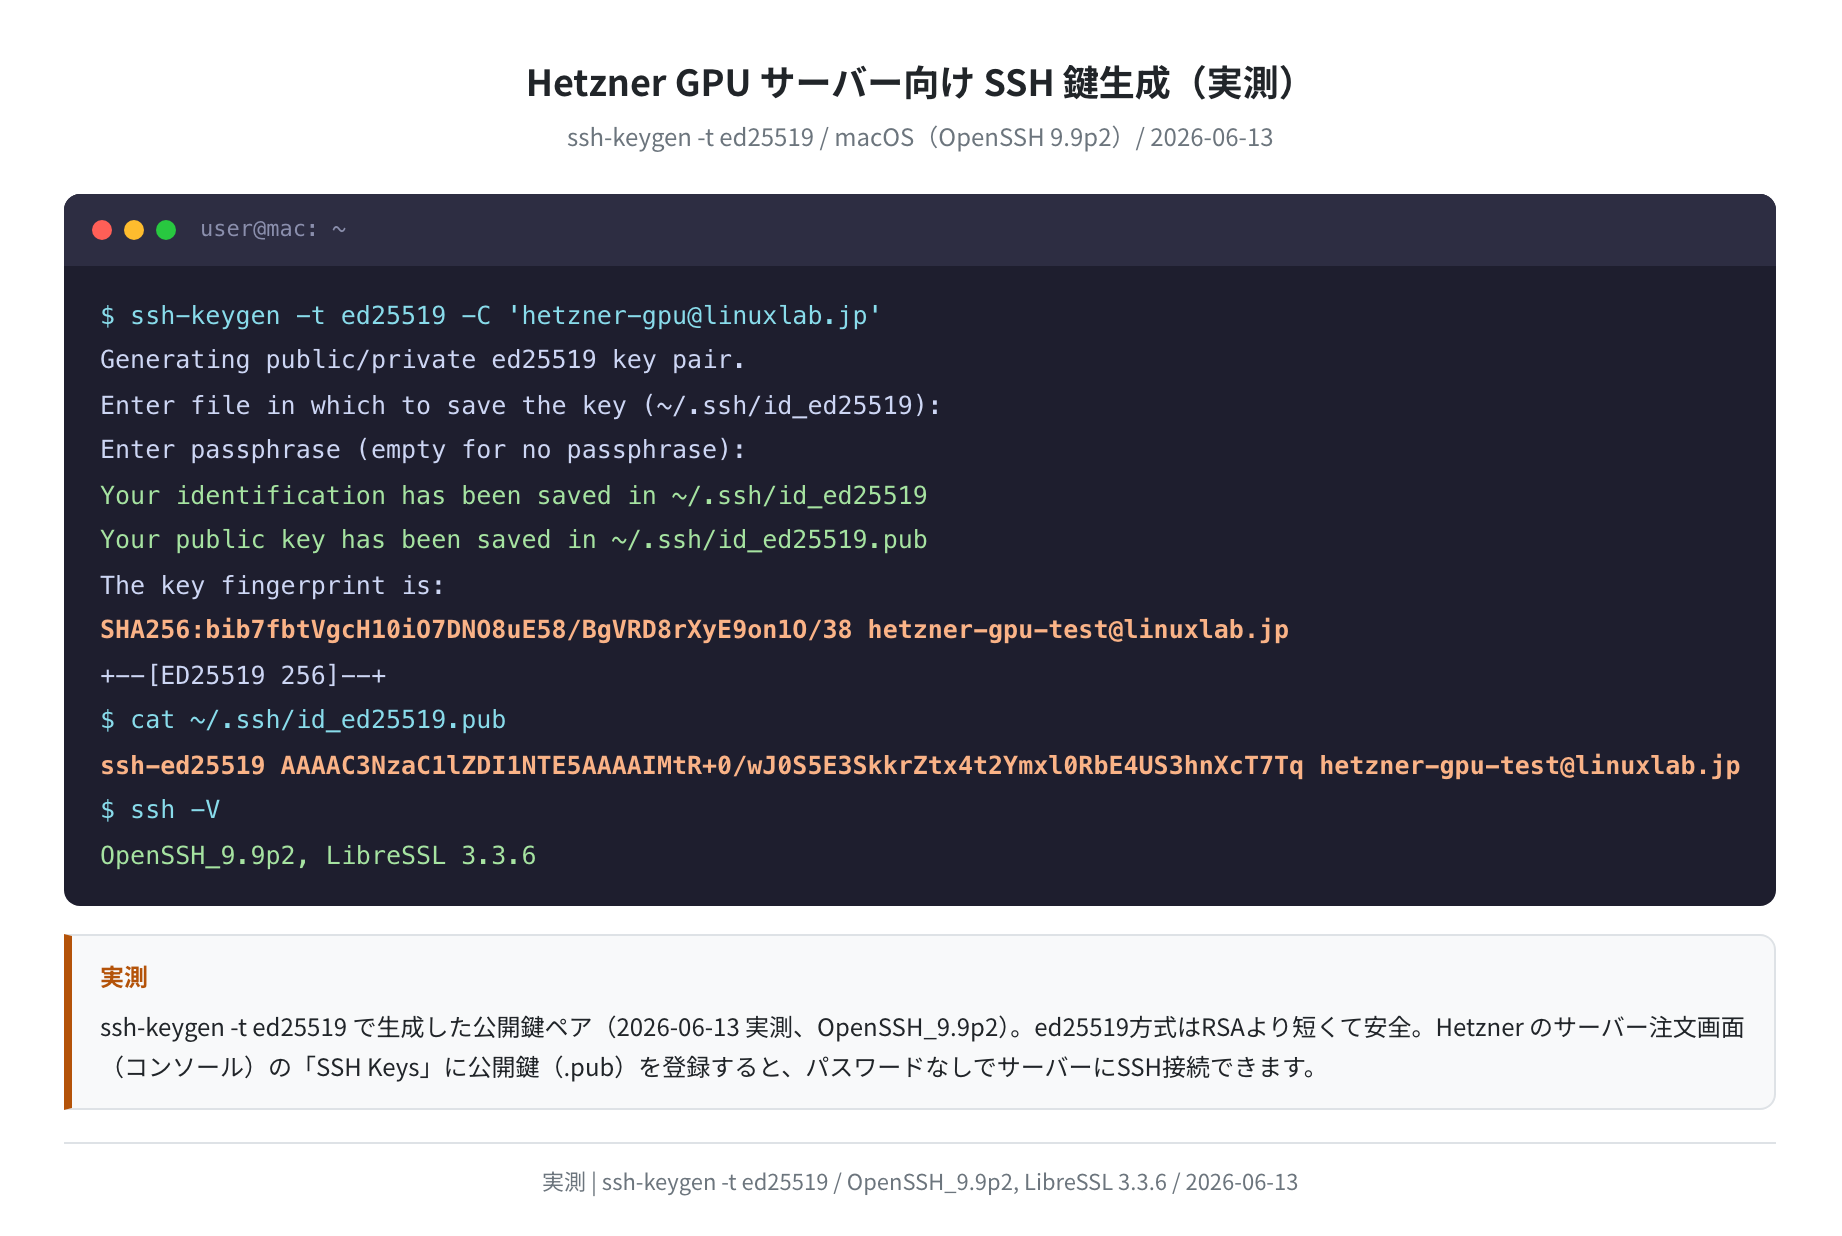This screenshot has width=1842, height=1236.
Task: Click the '$ ssh -V' command line
Action: pos(160,810)
